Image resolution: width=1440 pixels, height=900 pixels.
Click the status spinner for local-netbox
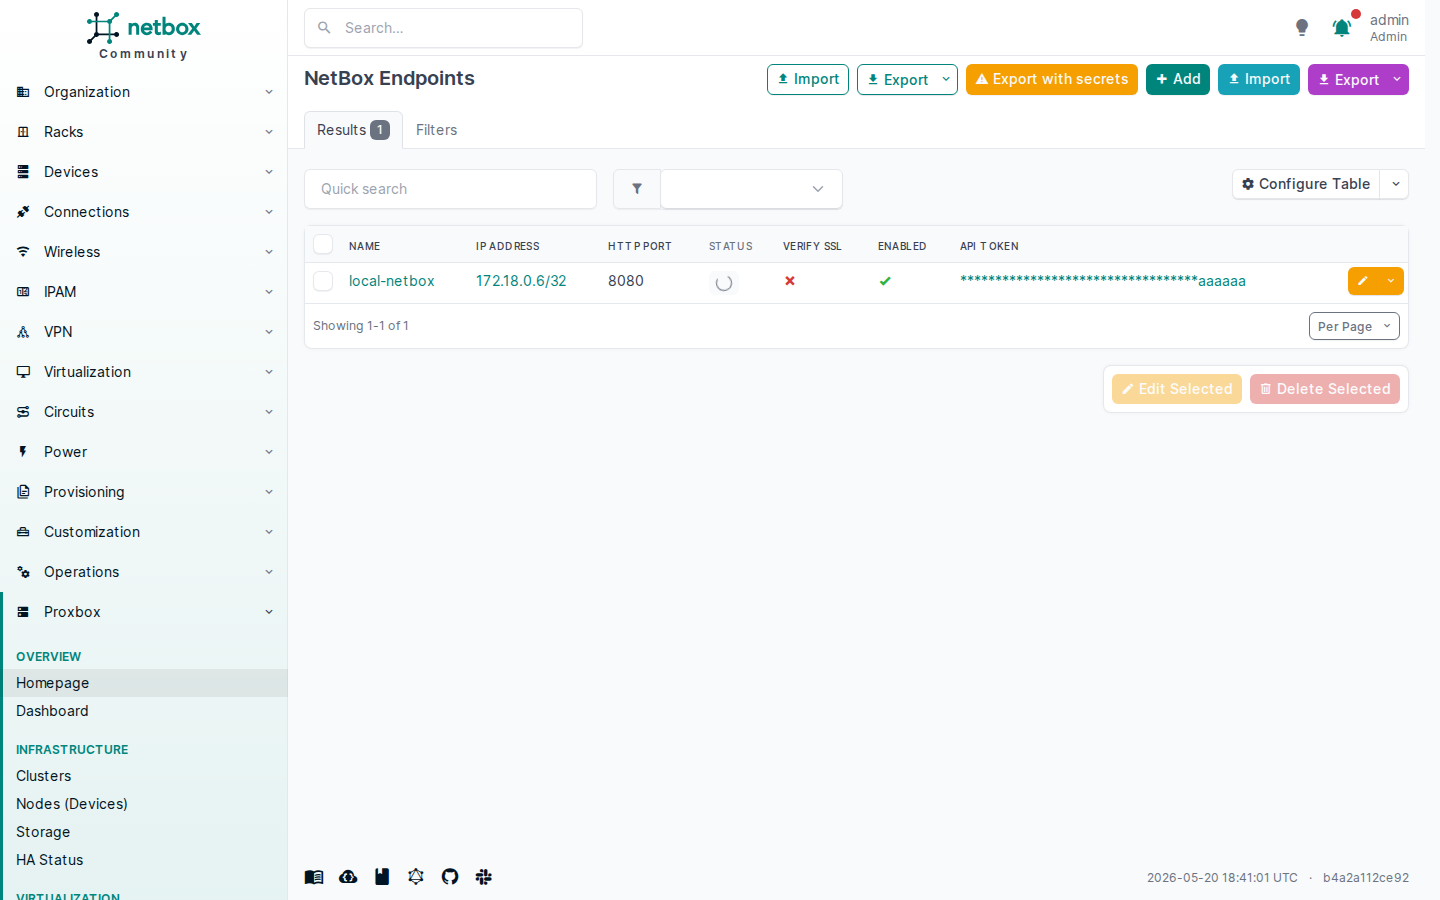click(x=724, y=283)
